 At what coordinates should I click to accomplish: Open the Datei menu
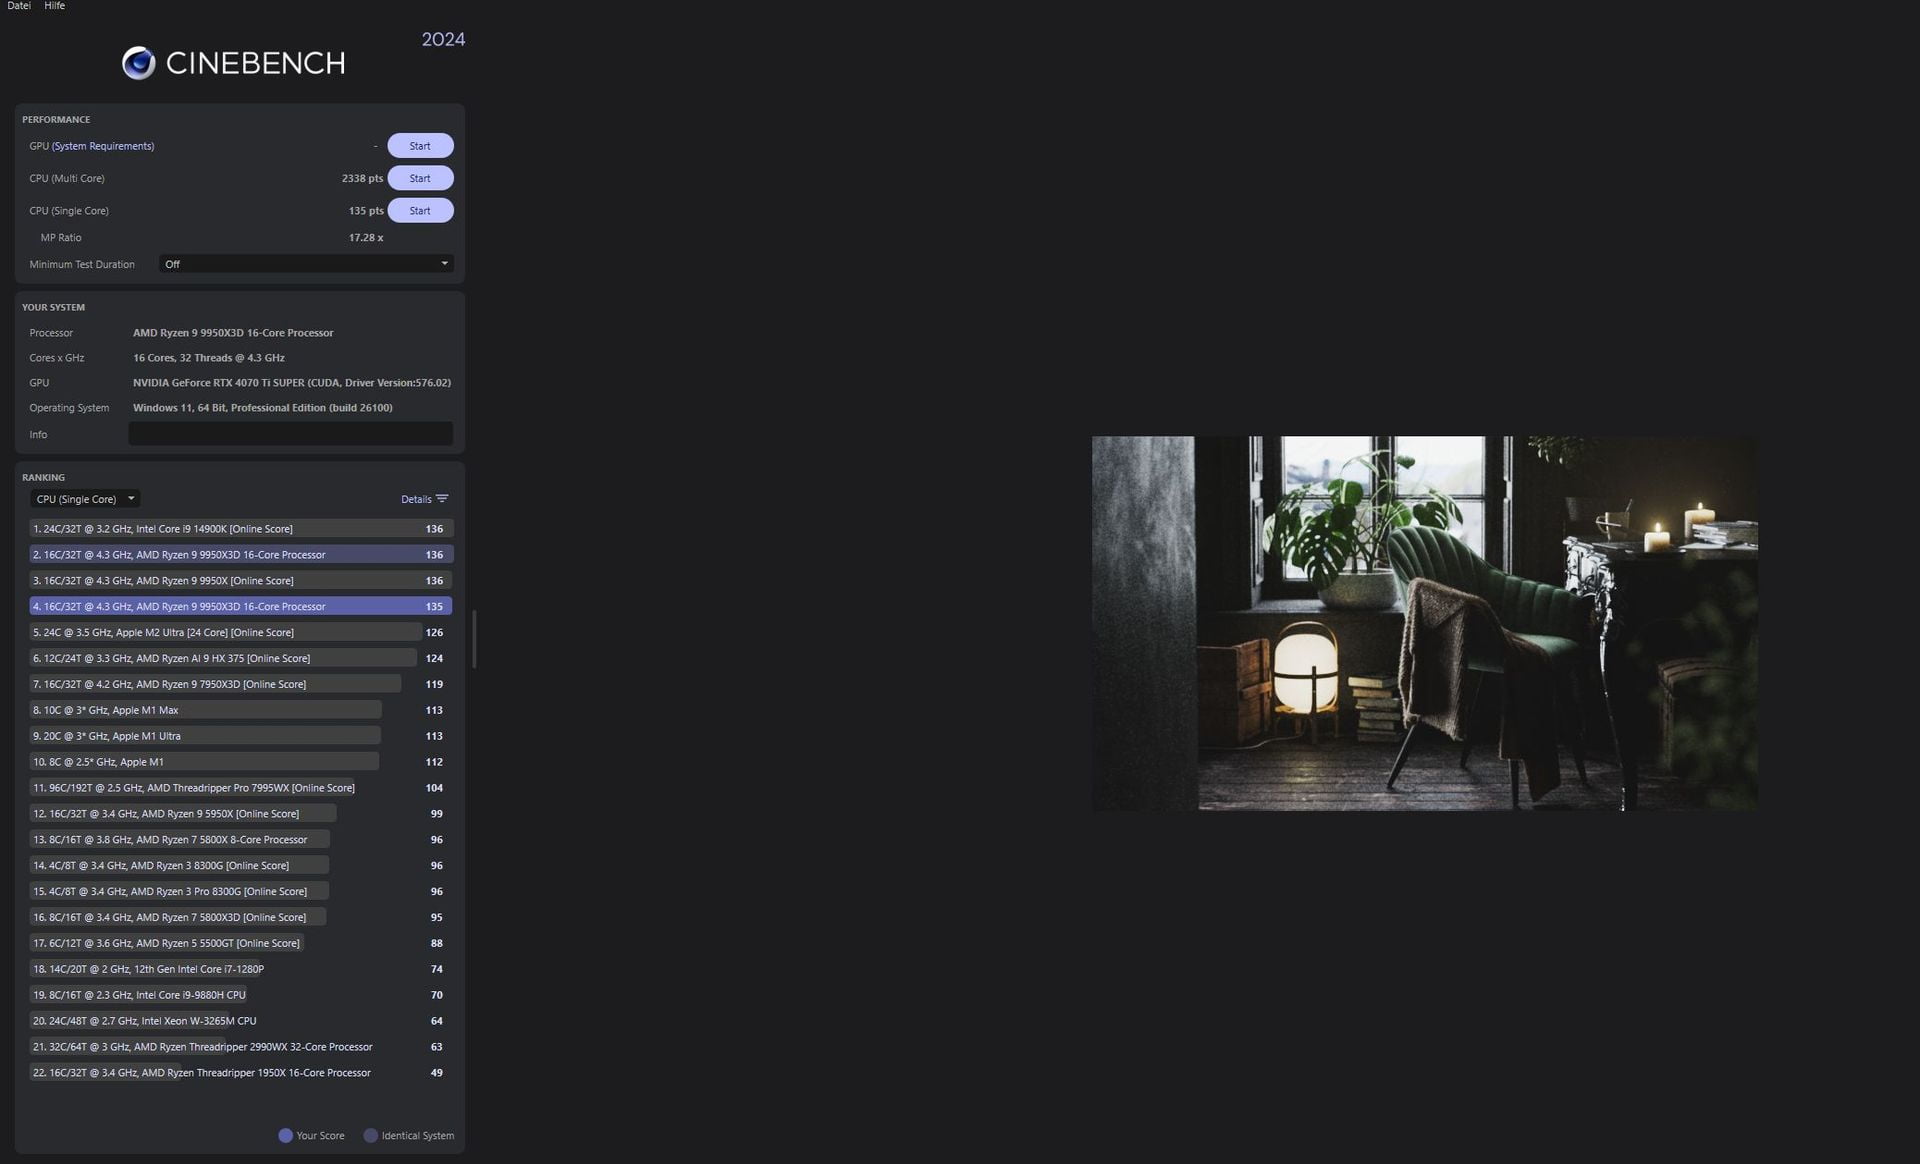[x=19, y=6]
